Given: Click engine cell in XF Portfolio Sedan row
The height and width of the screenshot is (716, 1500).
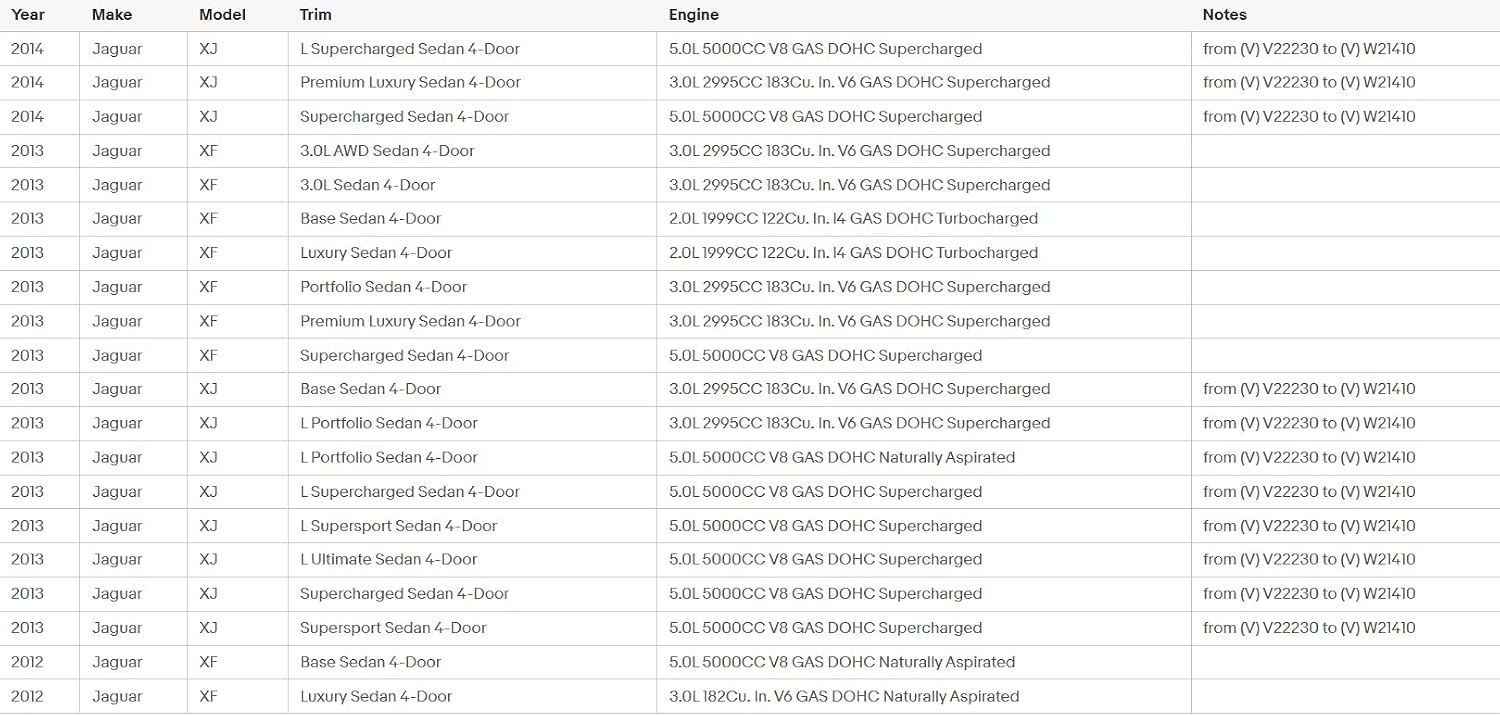Looking at the screenshot, I should pyautogui.click(x=860, y=287).
